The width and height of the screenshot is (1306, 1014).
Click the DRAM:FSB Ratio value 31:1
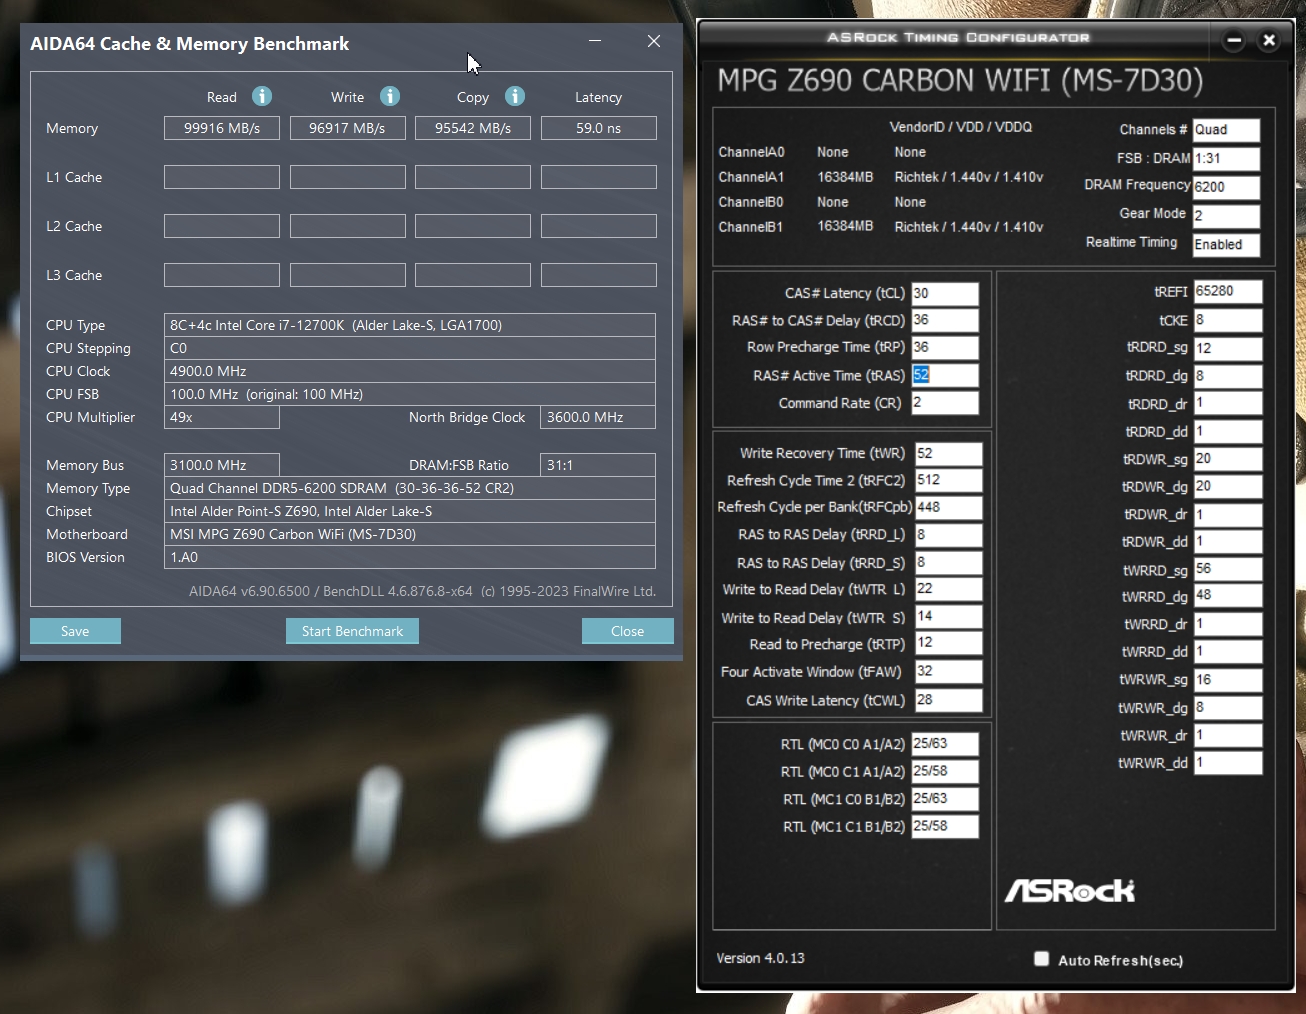pyautogui.click(x=598, y=465)
